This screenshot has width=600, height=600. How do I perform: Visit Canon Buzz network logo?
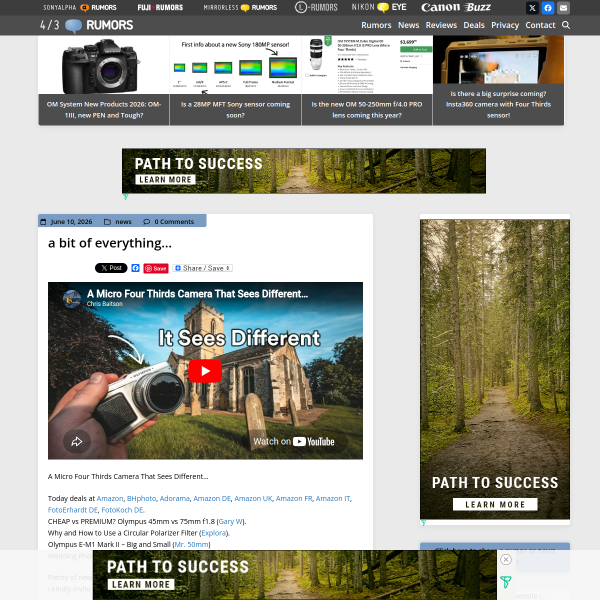(x=456, y=7)
